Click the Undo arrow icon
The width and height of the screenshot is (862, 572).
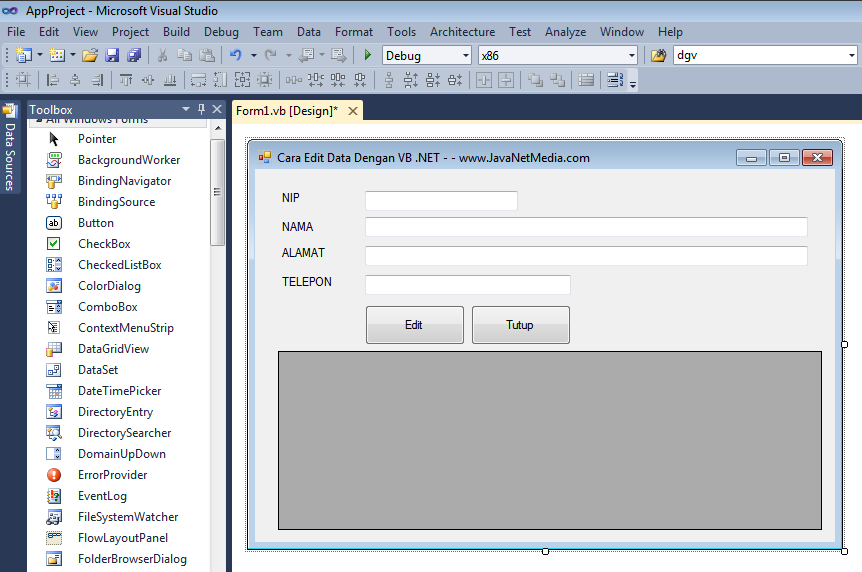(x=236, y=55)
